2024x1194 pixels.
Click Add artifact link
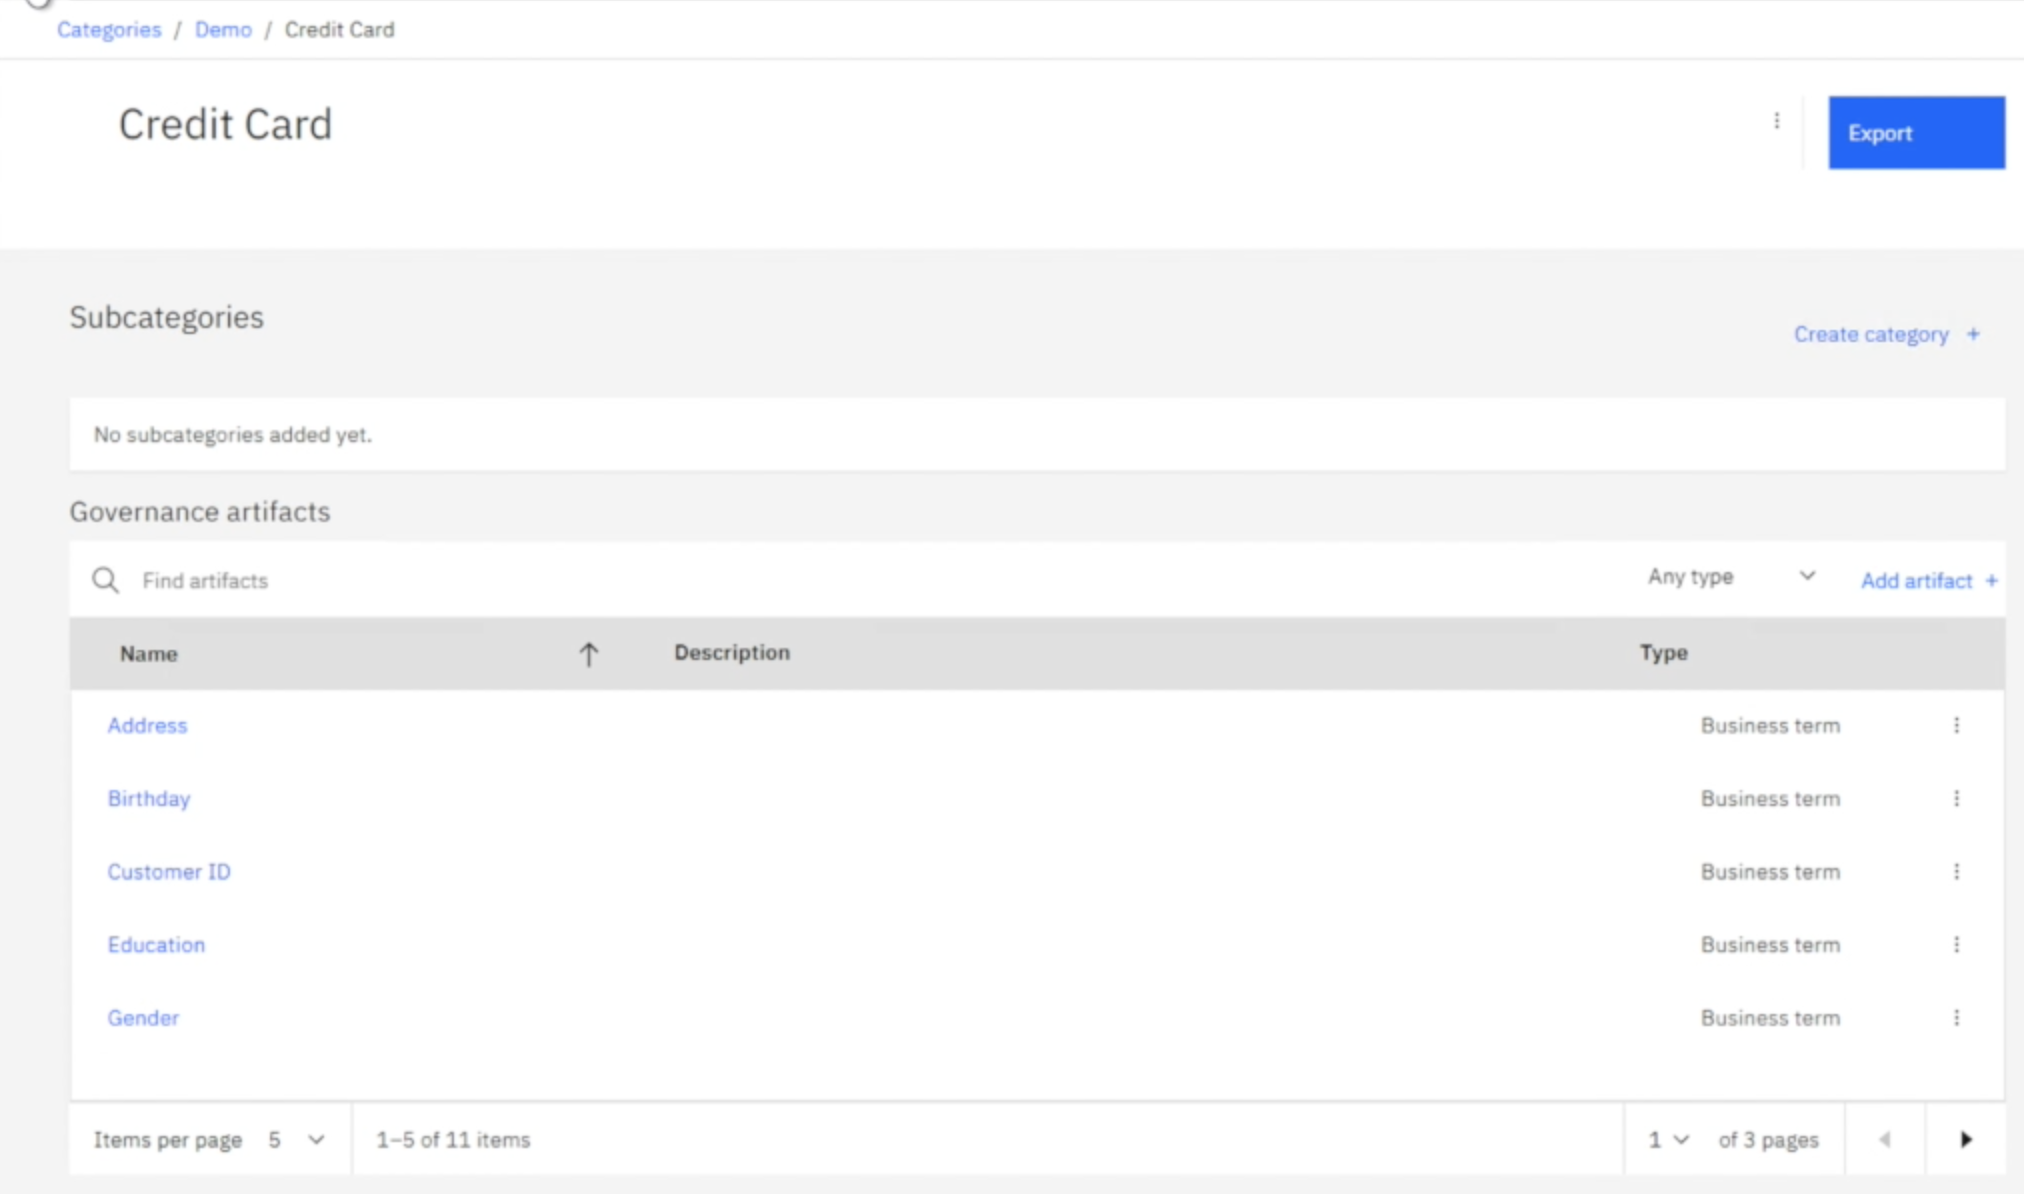click(1929, 580)
